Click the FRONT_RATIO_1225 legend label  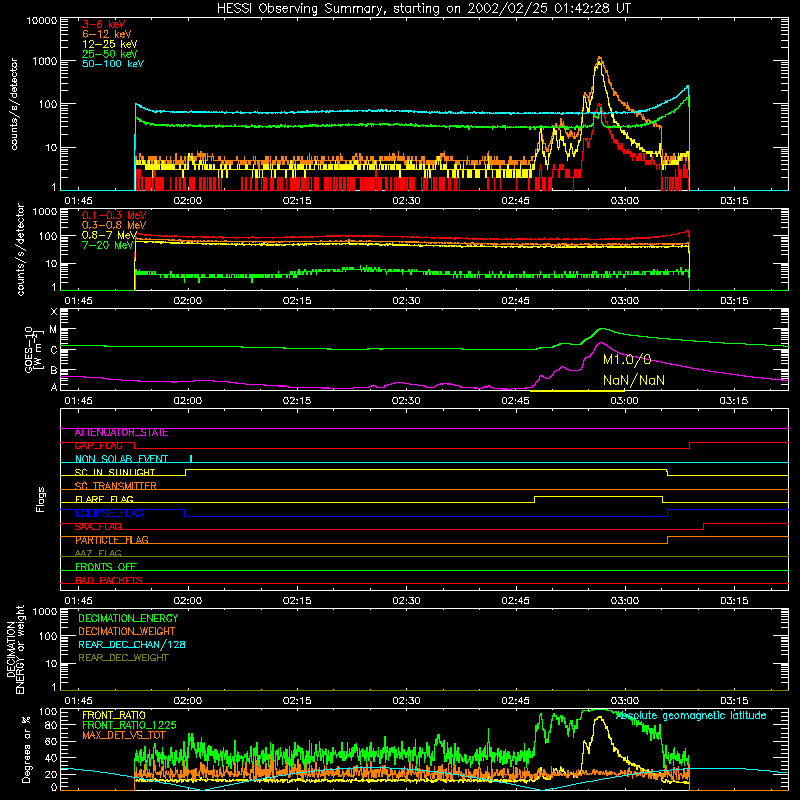point(129,725)
